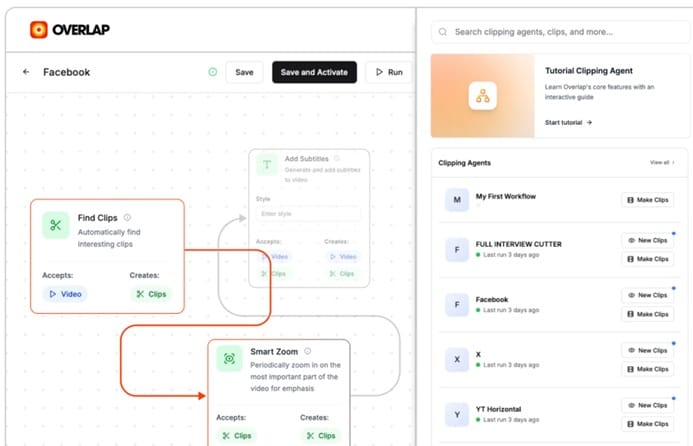Make Clips for Facebook agent
Screen dimensions: 693x446
click(x=647, y=314)
